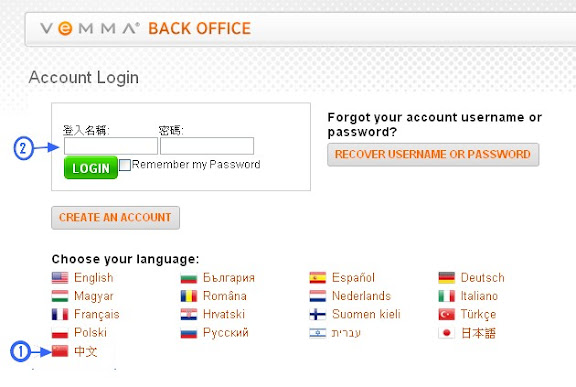Select the Polski language link
The height and width of the screenshot is (387, 576).
90,333
